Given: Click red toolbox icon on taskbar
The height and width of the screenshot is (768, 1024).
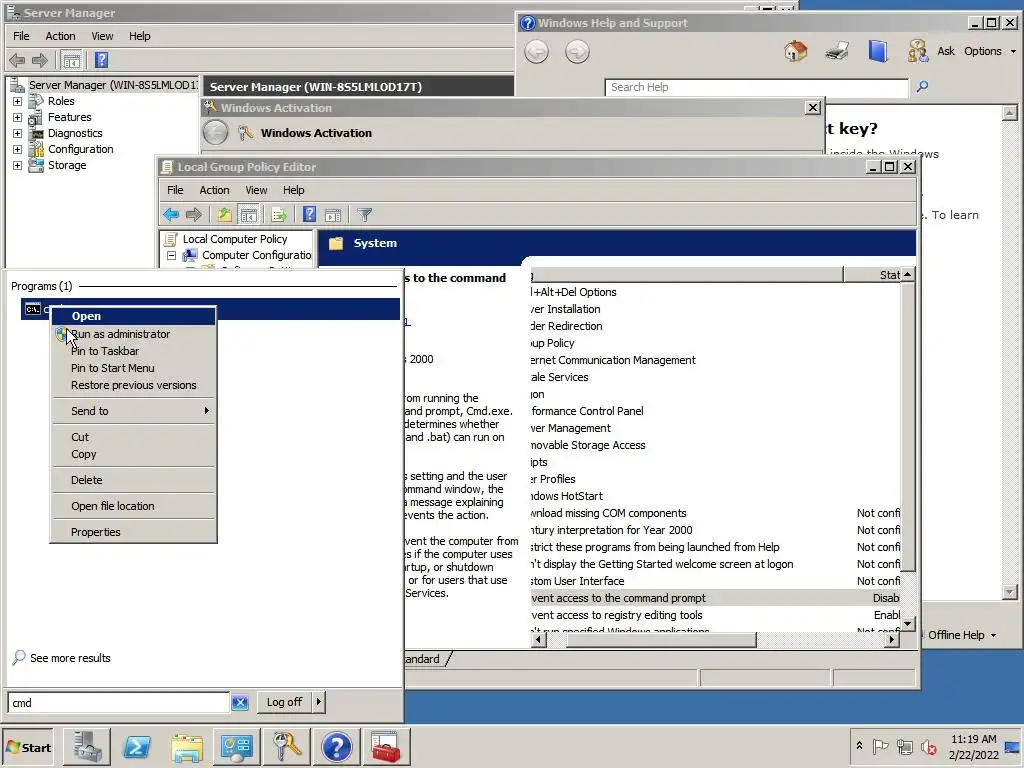Looking at the screenshot, I should click(x=386, y=747).
